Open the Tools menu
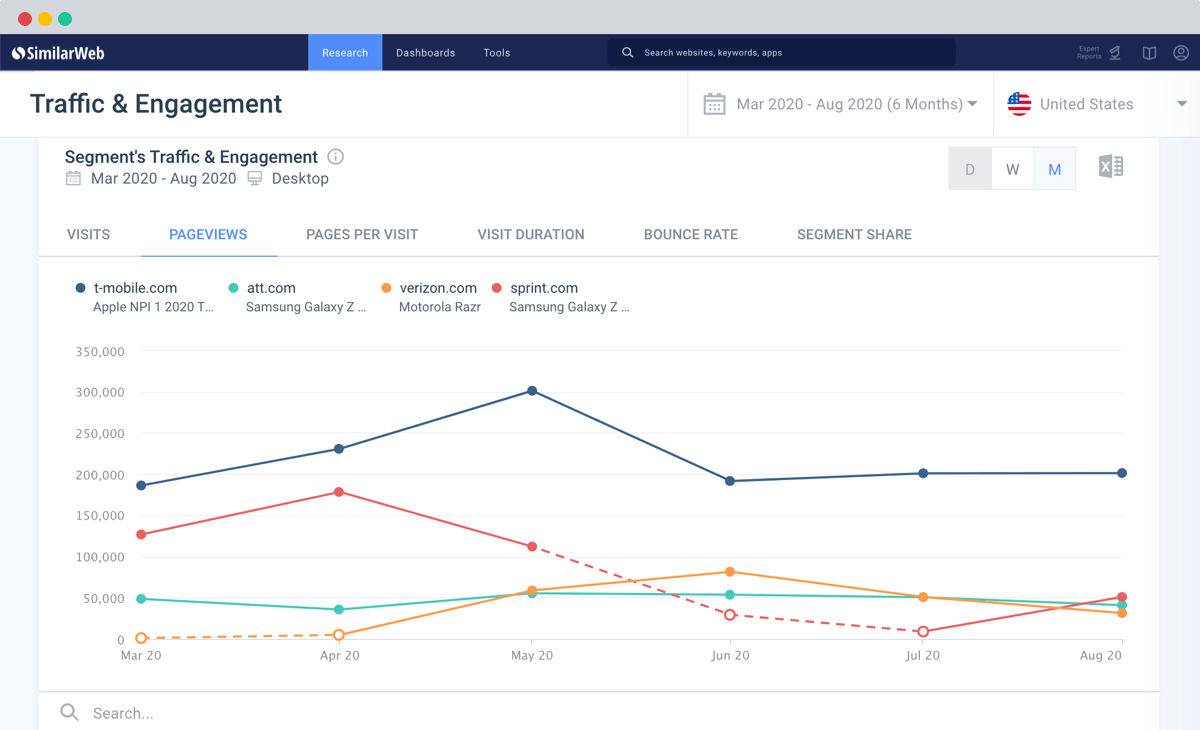 (497, 53)
